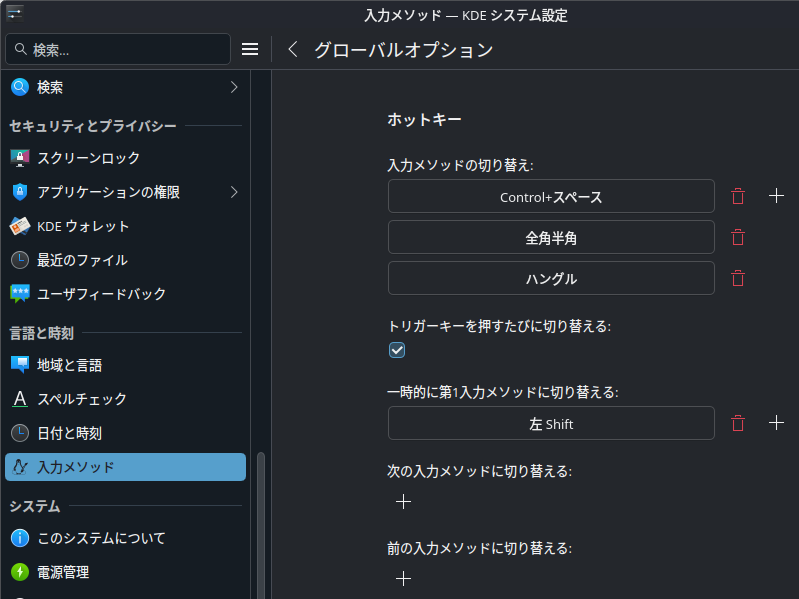Add another 一時的に第1入力メソッド hotkey

776,423
